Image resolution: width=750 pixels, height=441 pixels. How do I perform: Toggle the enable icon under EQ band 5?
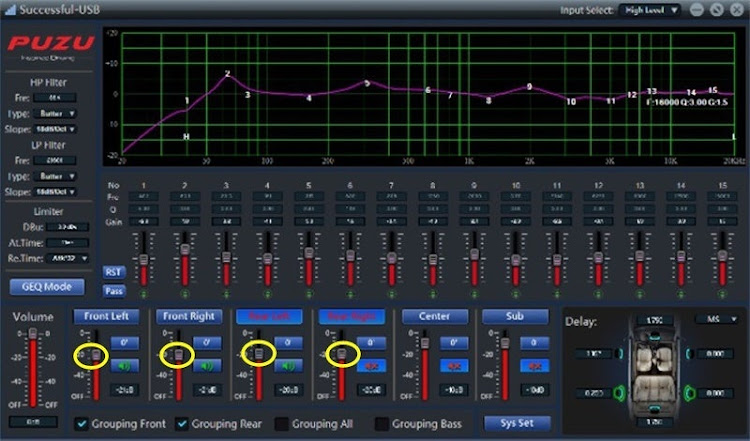tap(309, 294)
